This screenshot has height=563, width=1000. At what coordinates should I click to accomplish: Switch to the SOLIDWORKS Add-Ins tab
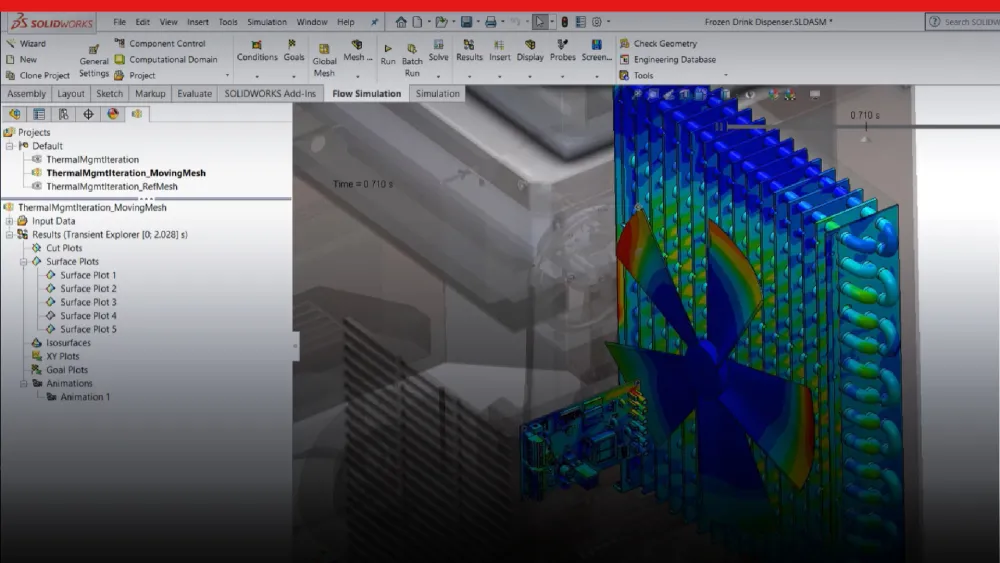click(270, 94)
